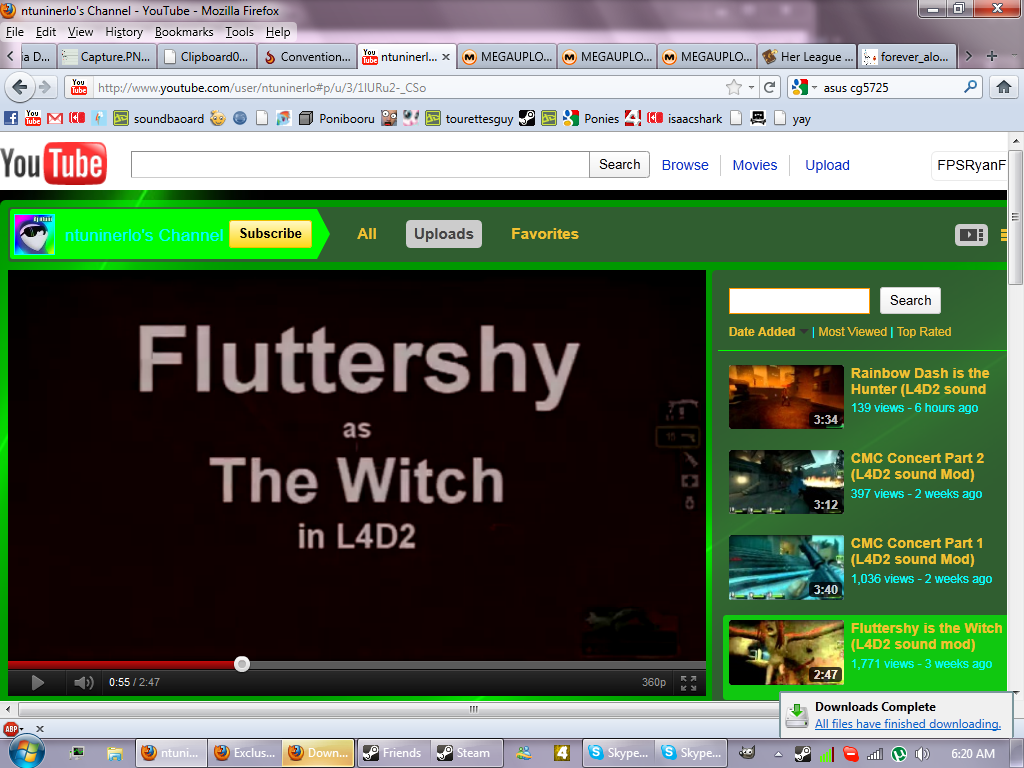
Task: Open the CMC Concert Part 1 thumbnail
Action: pos(786,567)
